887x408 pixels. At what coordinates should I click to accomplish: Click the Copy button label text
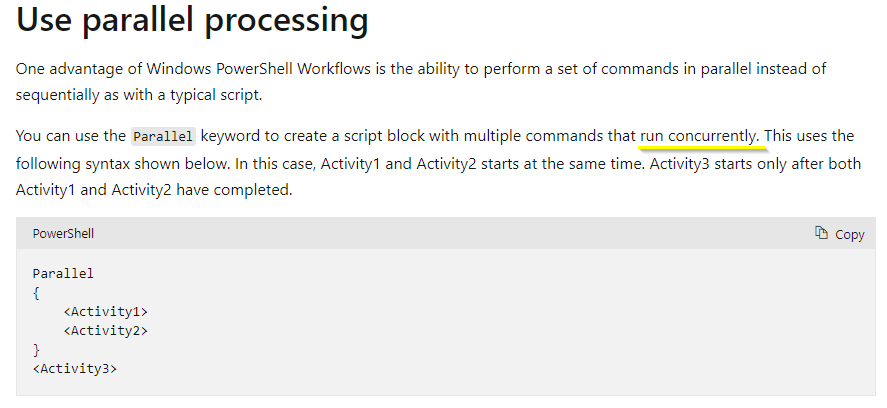[x=850, y=234]
